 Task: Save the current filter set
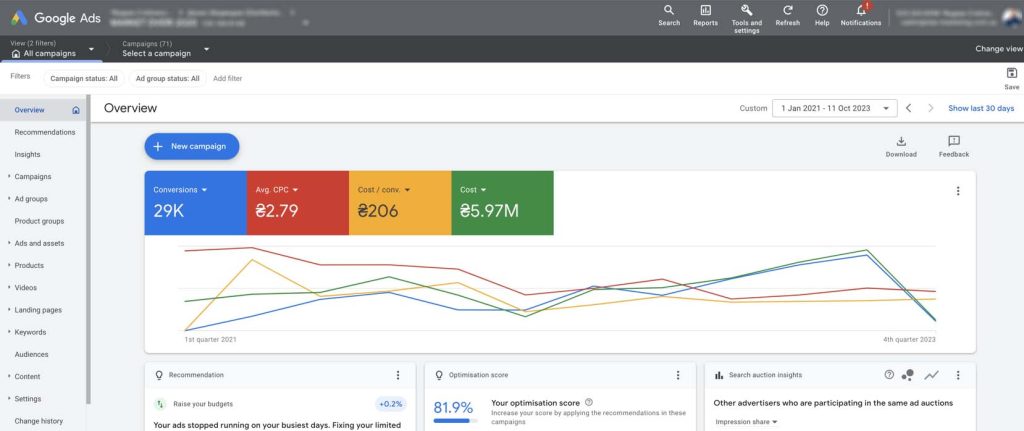tap(1011, 73)
